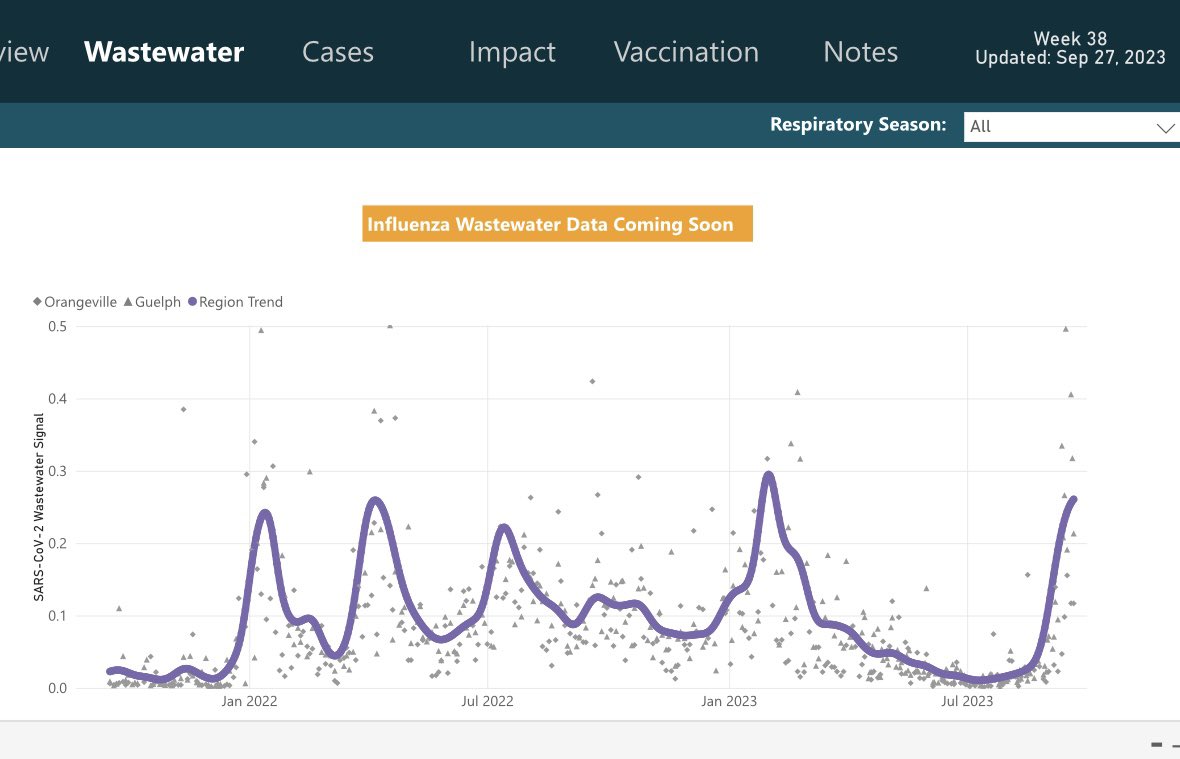
Task: Click the Updated: Sep 27, 2023 text
Action: tap(1070, 57)
